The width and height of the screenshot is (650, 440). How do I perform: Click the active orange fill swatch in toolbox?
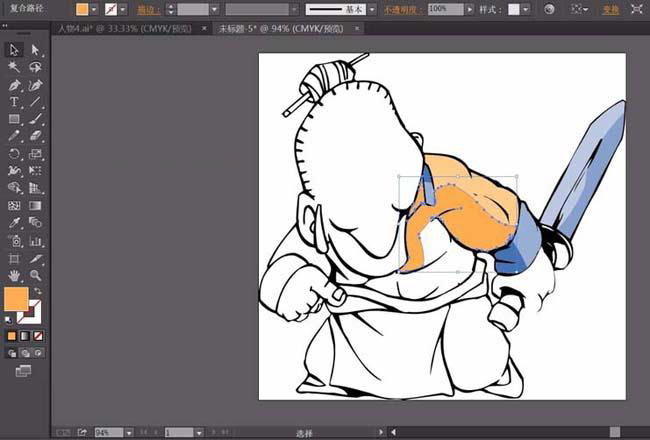16,299
